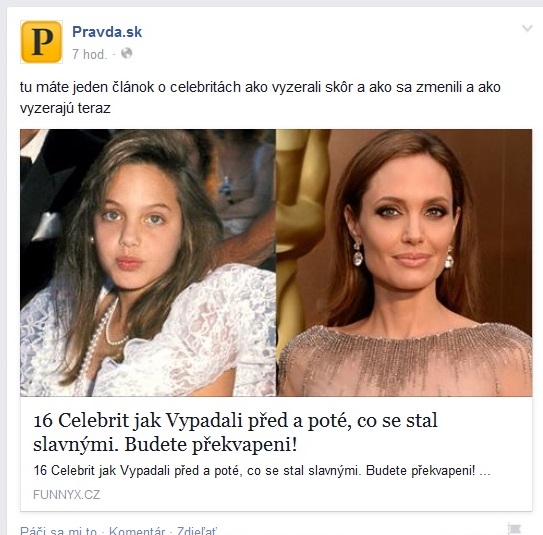Click the headline line slavnými. Budete překvapeni!
The height and width of the screenshot is (535, 543).
point(165,444)
